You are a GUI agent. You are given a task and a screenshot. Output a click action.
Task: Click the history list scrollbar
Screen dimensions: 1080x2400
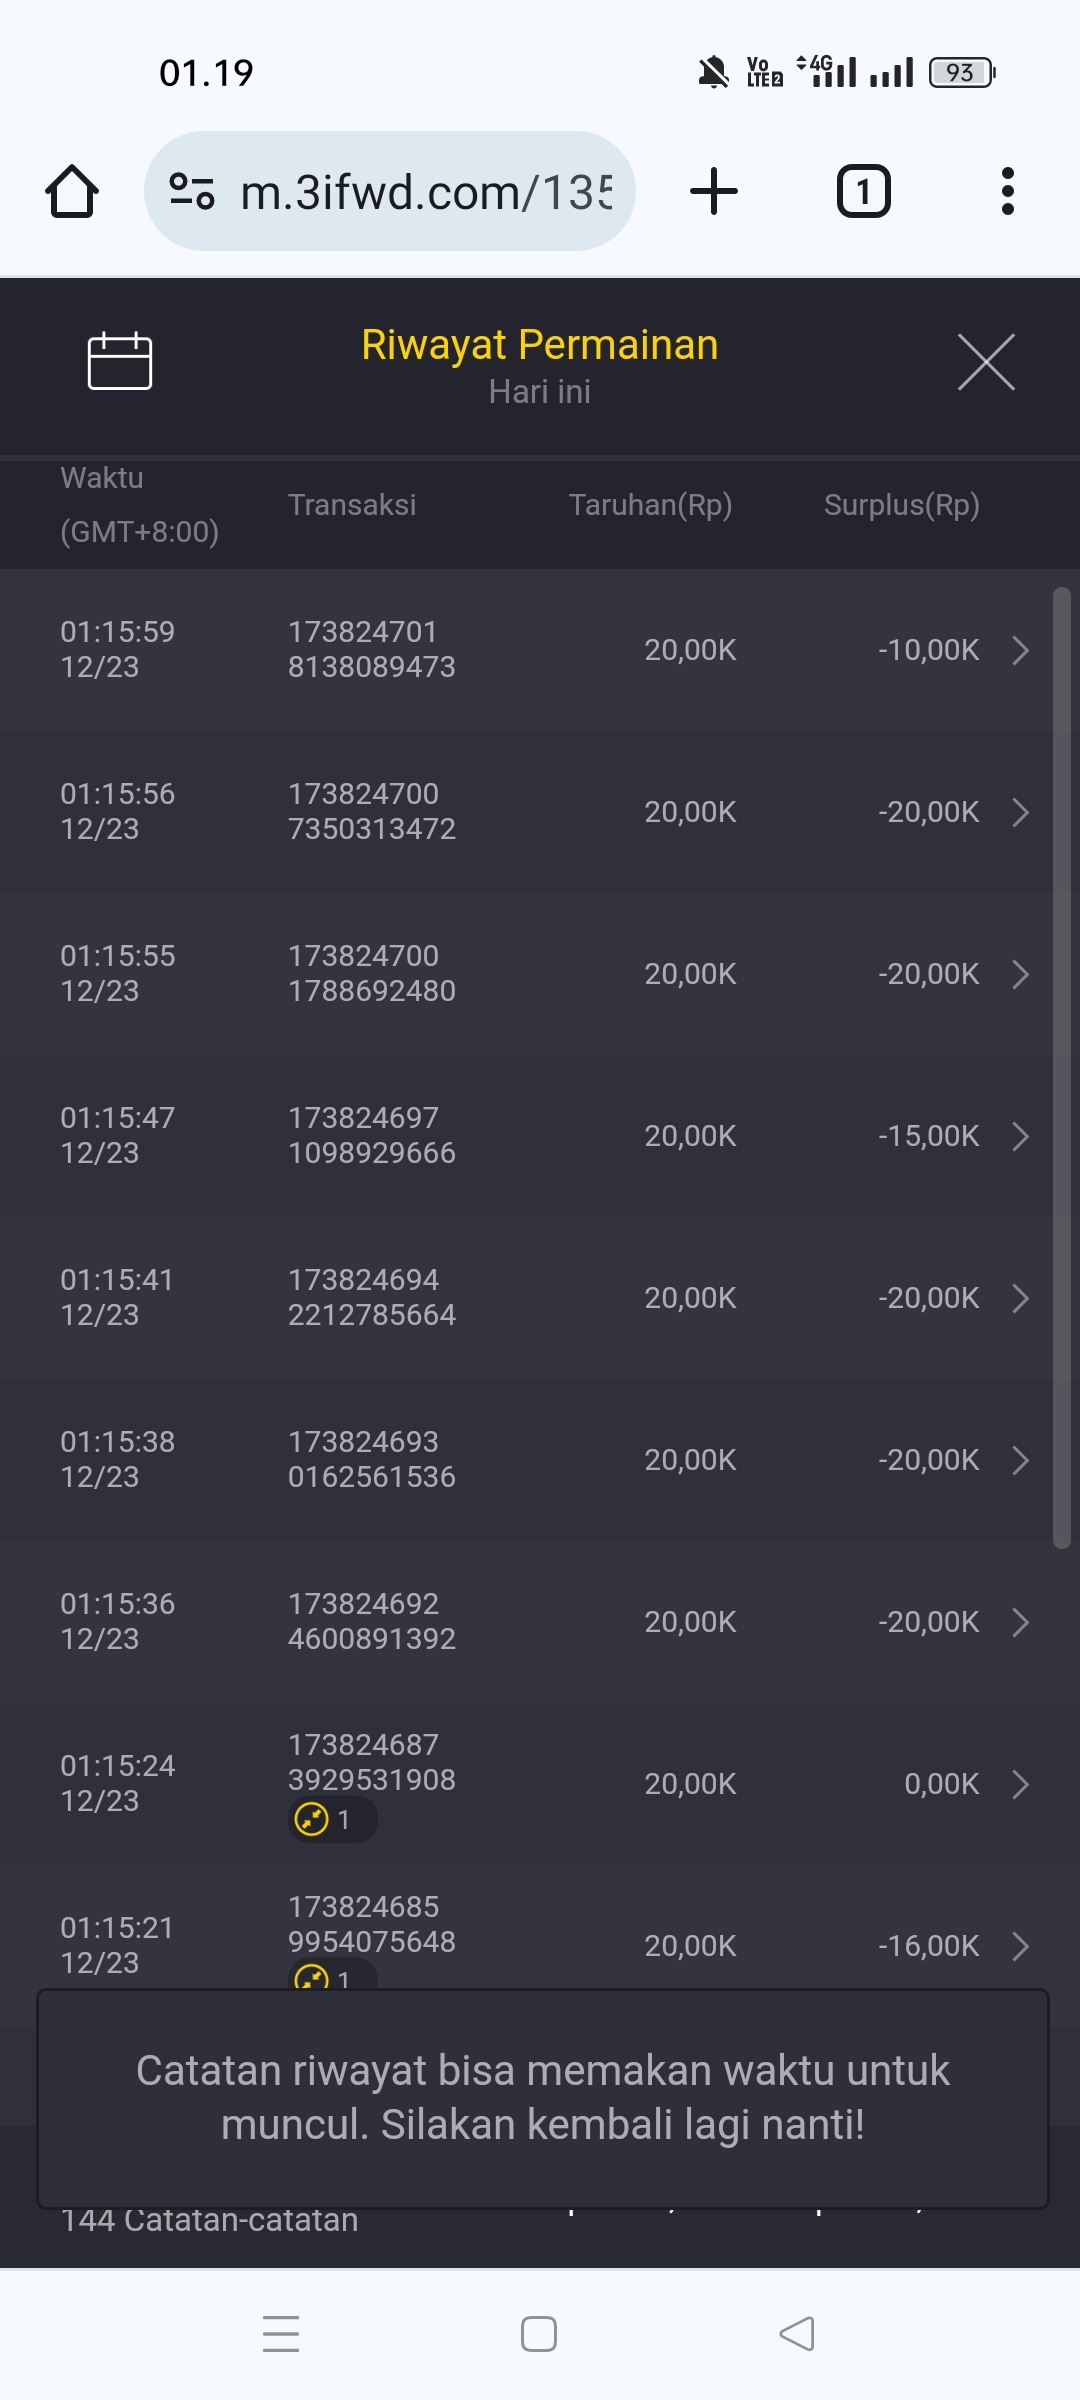[x=1061, y=1068]
